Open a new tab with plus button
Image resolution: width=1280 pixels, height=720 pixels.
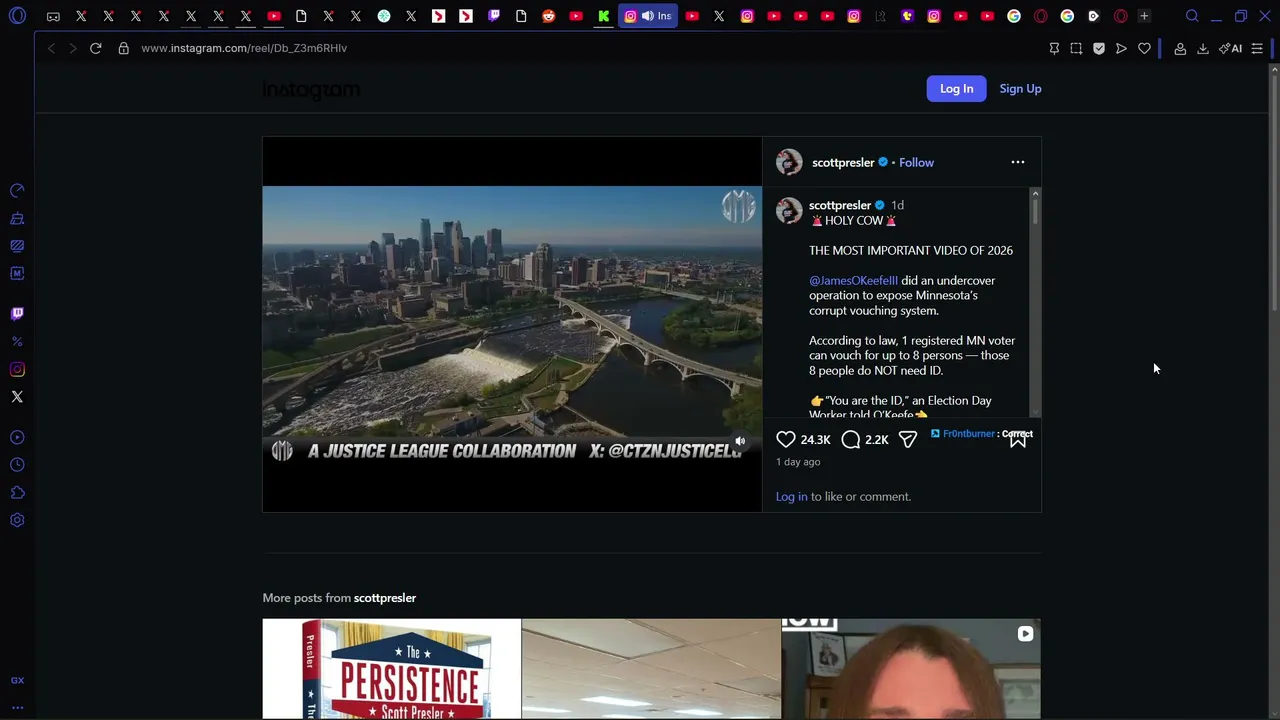point(1145,16)
